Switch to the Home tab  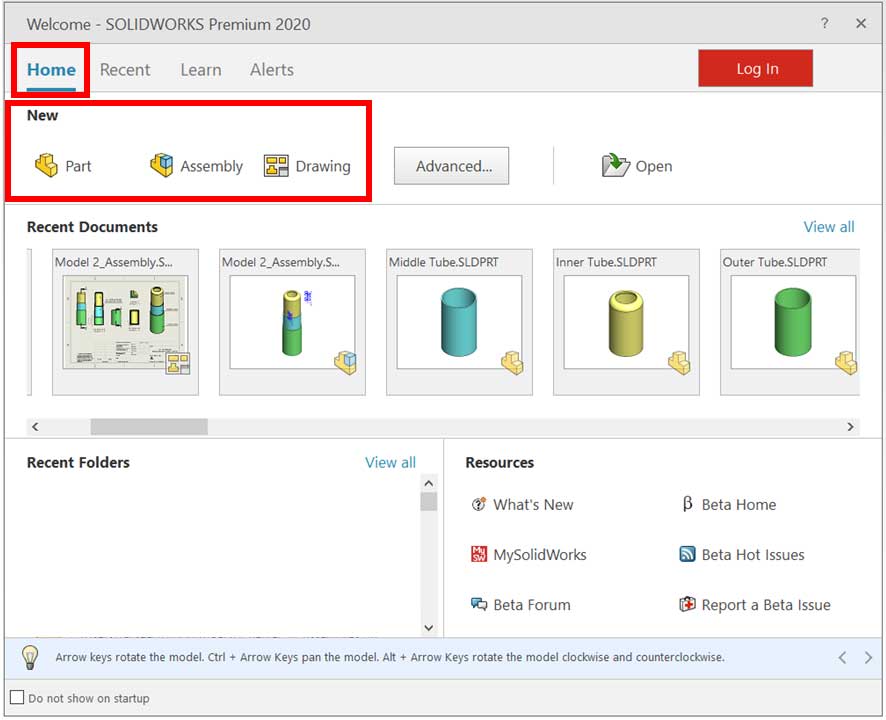pos(51,70)
